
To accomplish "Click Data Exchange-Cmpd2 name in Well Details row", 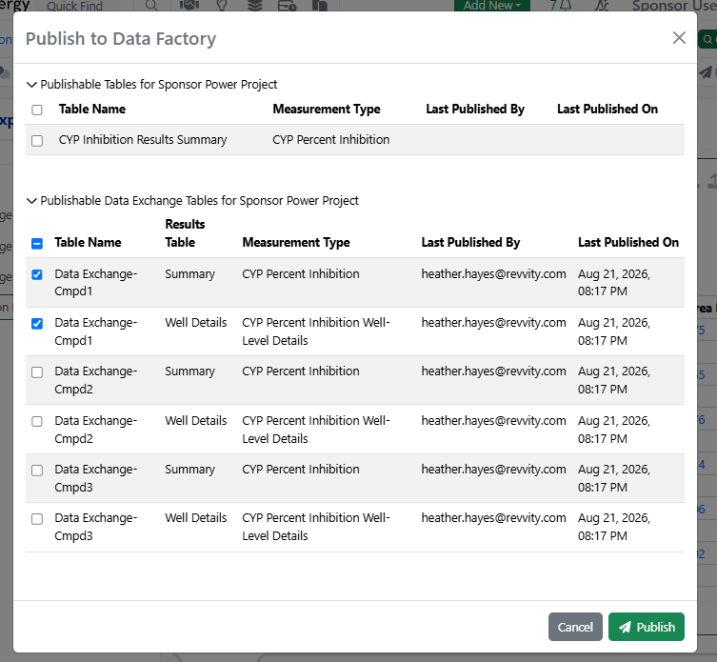I will (x=96, y=429).
